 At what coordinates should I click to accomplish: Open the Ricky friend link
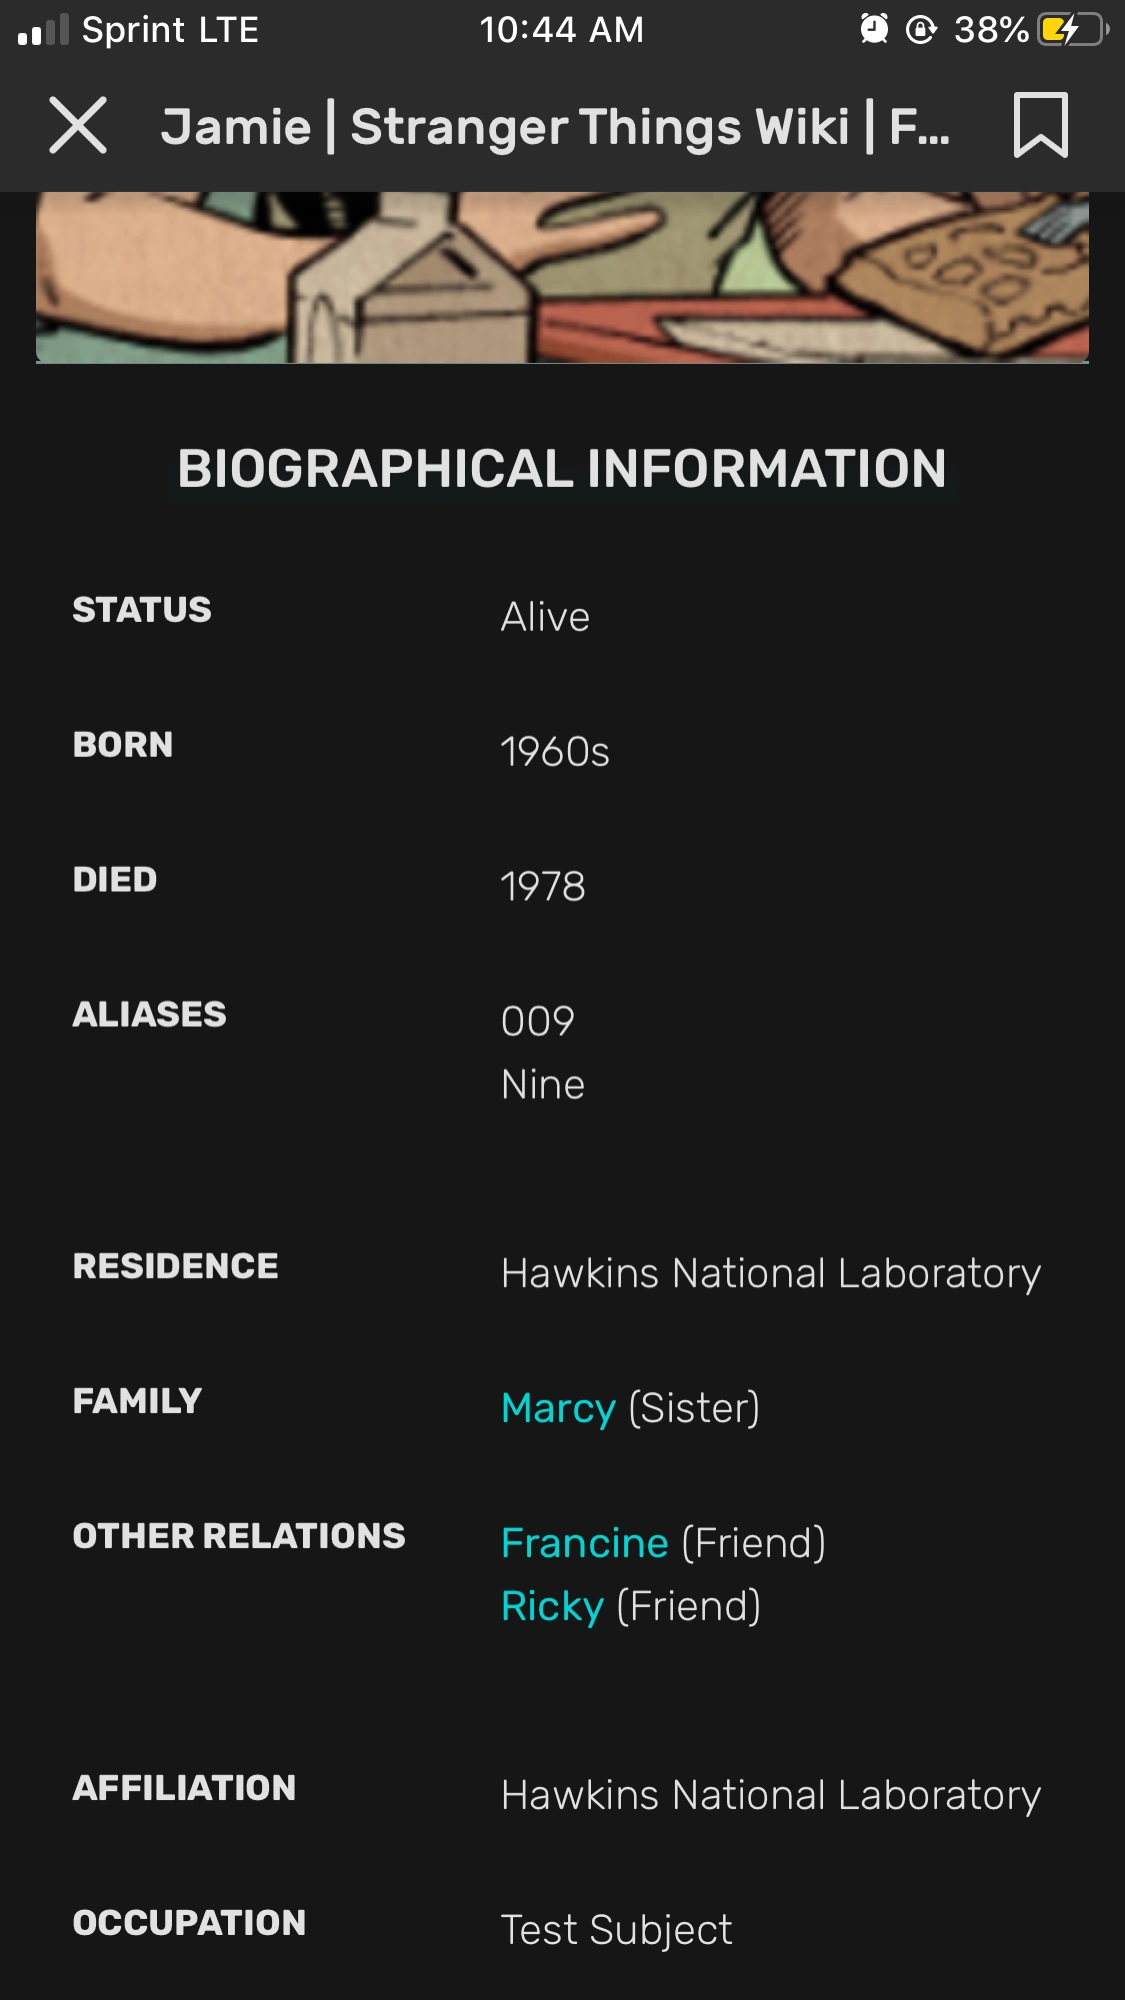pos(552,1606)
